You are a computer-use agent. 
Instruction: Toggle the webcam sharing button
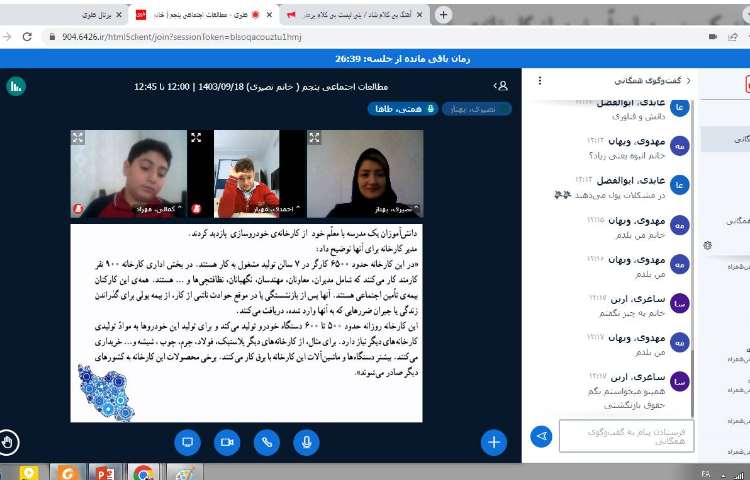[x=226, y=441]
